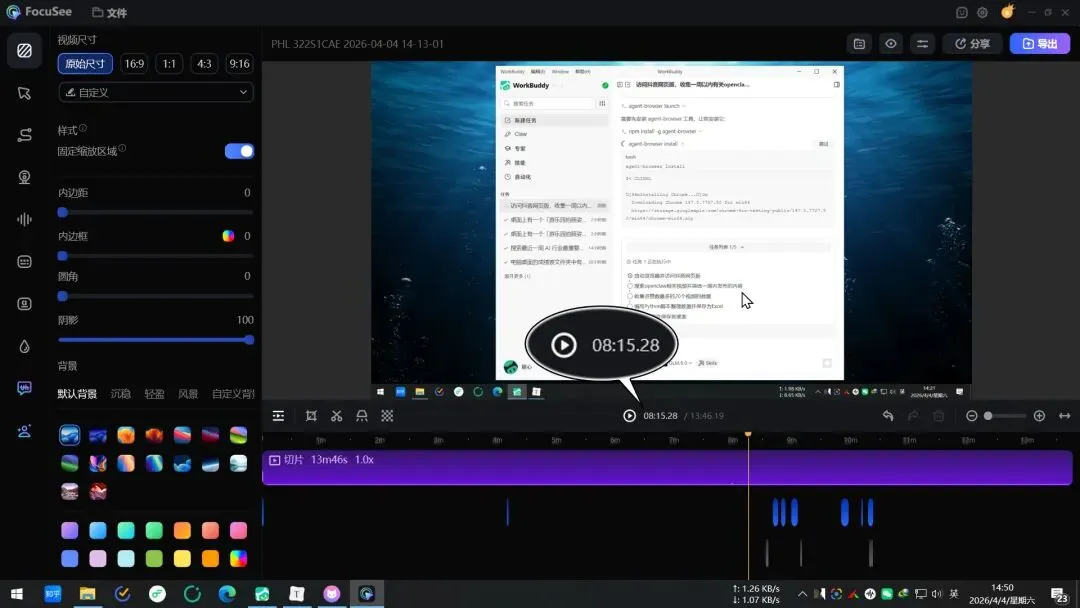This screenshot has height=608, width=1080.
Task: Open the timeline track settings icon
Action: click(x=278, y=416)
